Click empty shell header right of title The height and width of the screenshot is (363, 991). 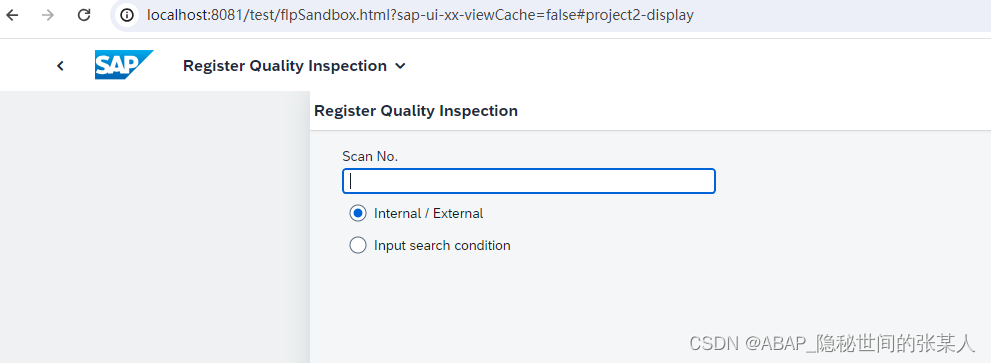pos(695,65)
